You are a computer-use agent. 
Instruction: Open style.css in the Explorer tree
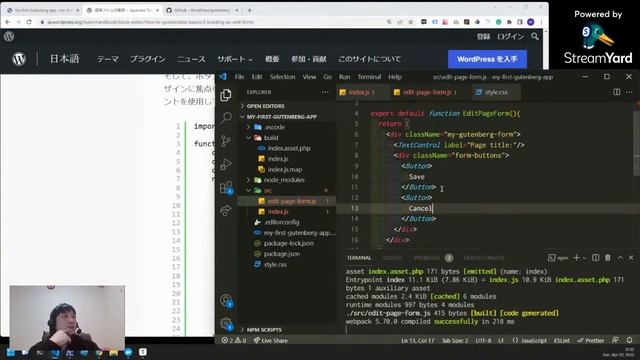click(275, 264)
